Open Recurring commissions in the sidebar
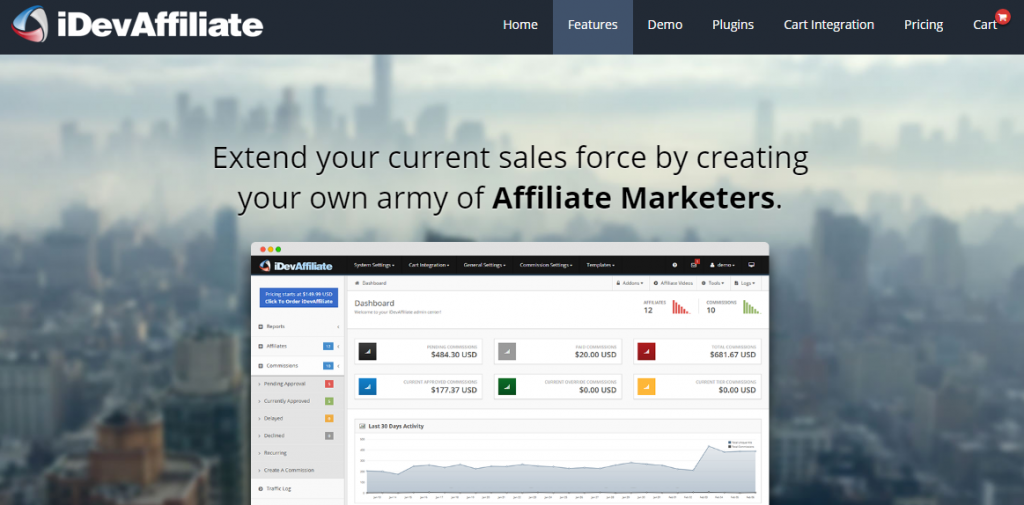Screen dimensions: 1024x505 pos(298,453)
